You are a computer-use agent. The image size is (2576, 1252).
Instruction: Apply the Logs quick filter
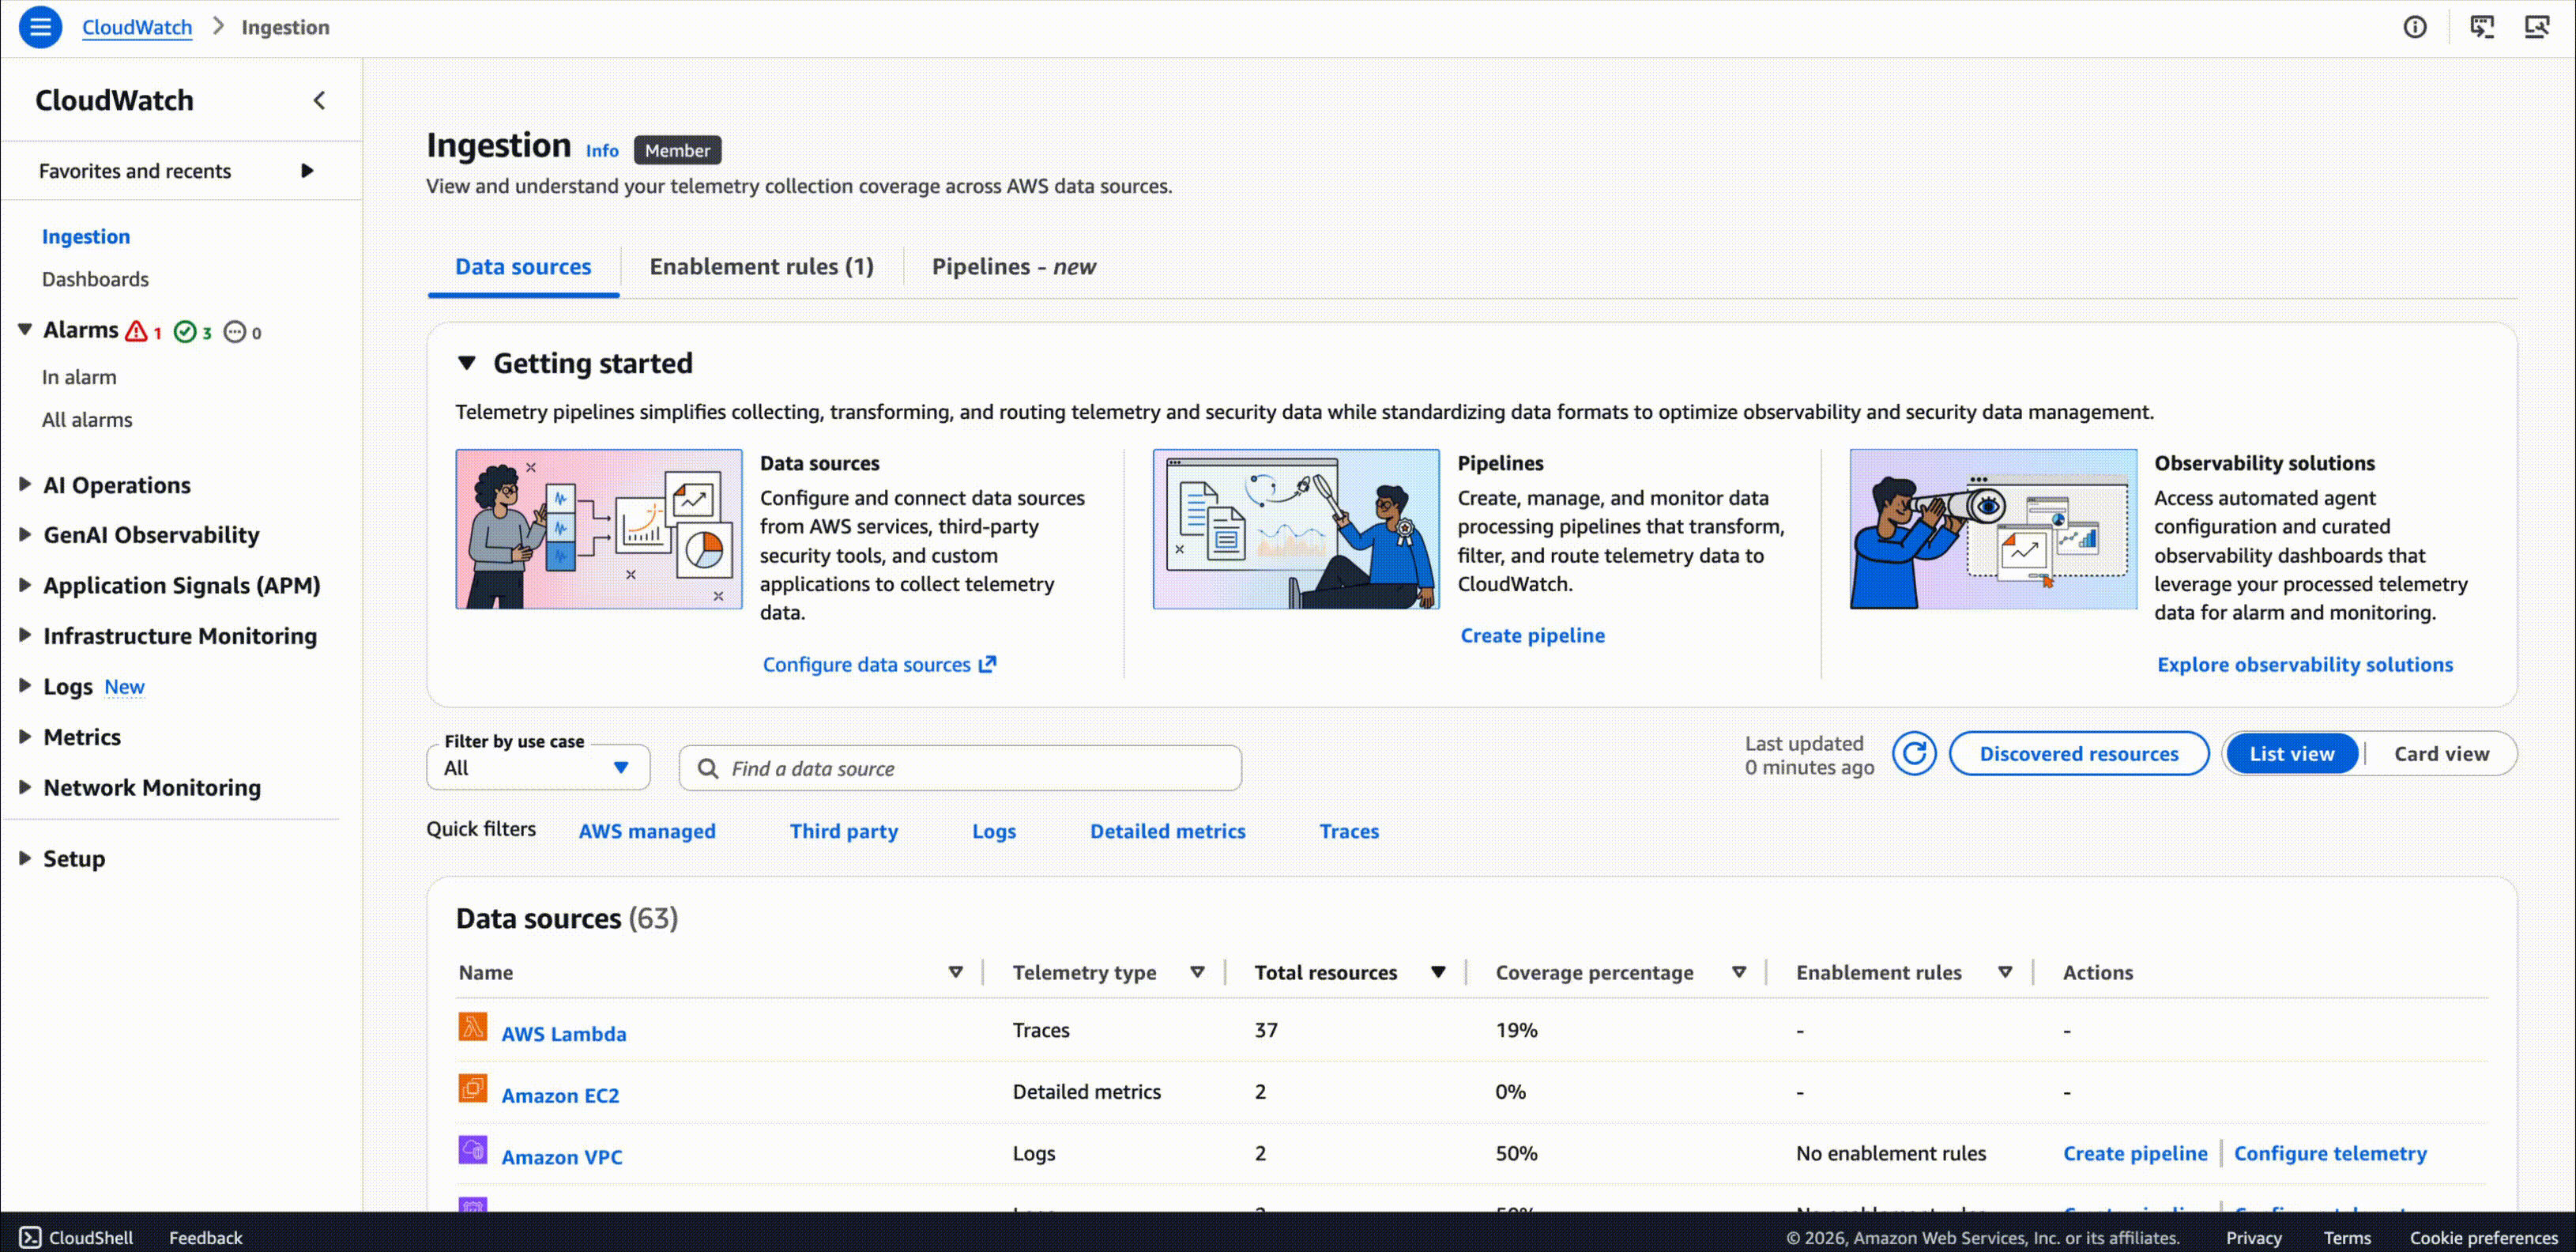pyautogui.click(x=993, y=831)
